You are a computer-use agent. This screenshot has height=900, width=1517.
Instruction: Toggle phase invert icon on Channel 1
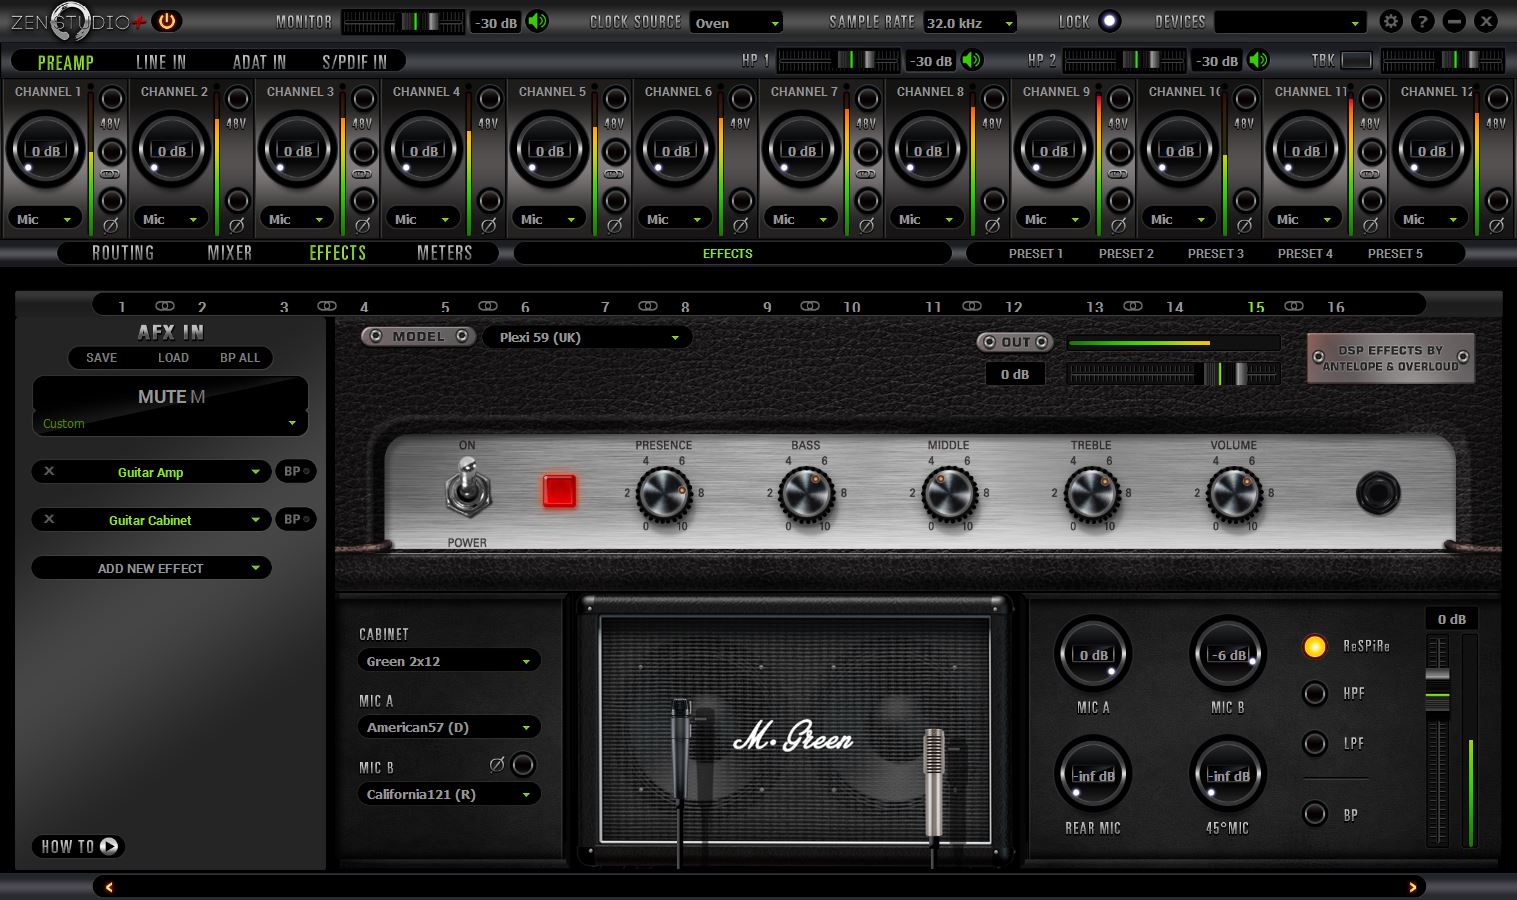click(x=111, y=226)
